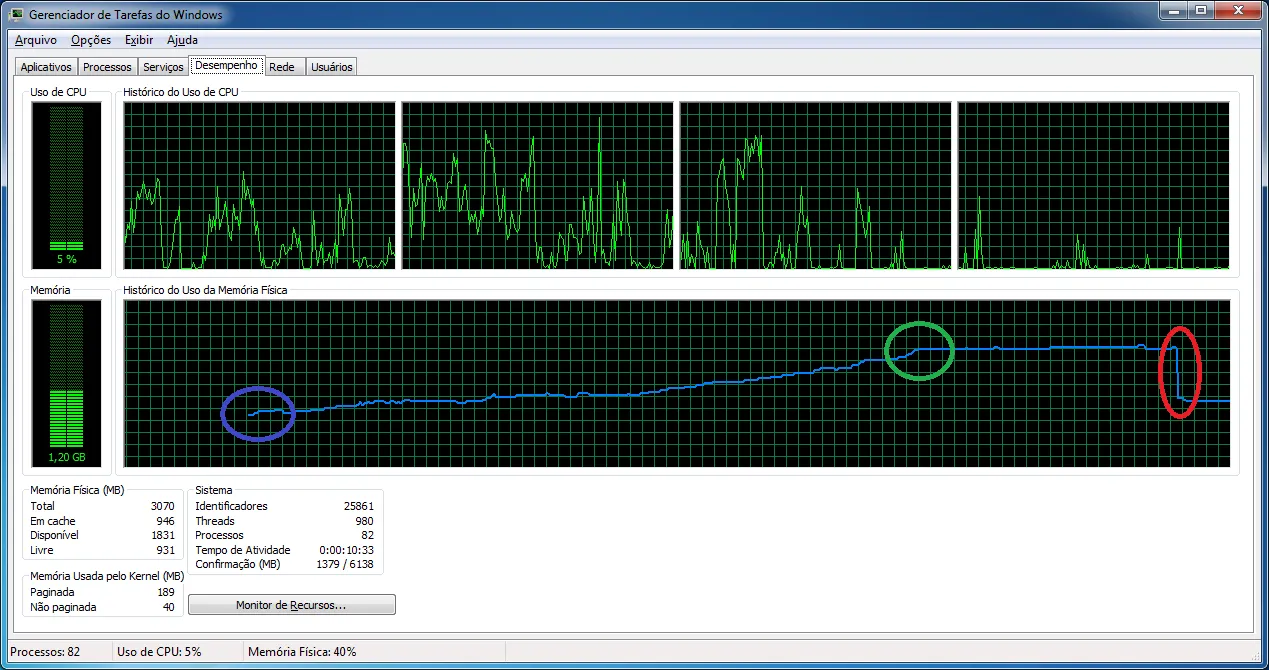The height and width of the screenshot is (670, 1269).
Task: Switch to the Usuários tab
Action: click(x=331, y=67)
